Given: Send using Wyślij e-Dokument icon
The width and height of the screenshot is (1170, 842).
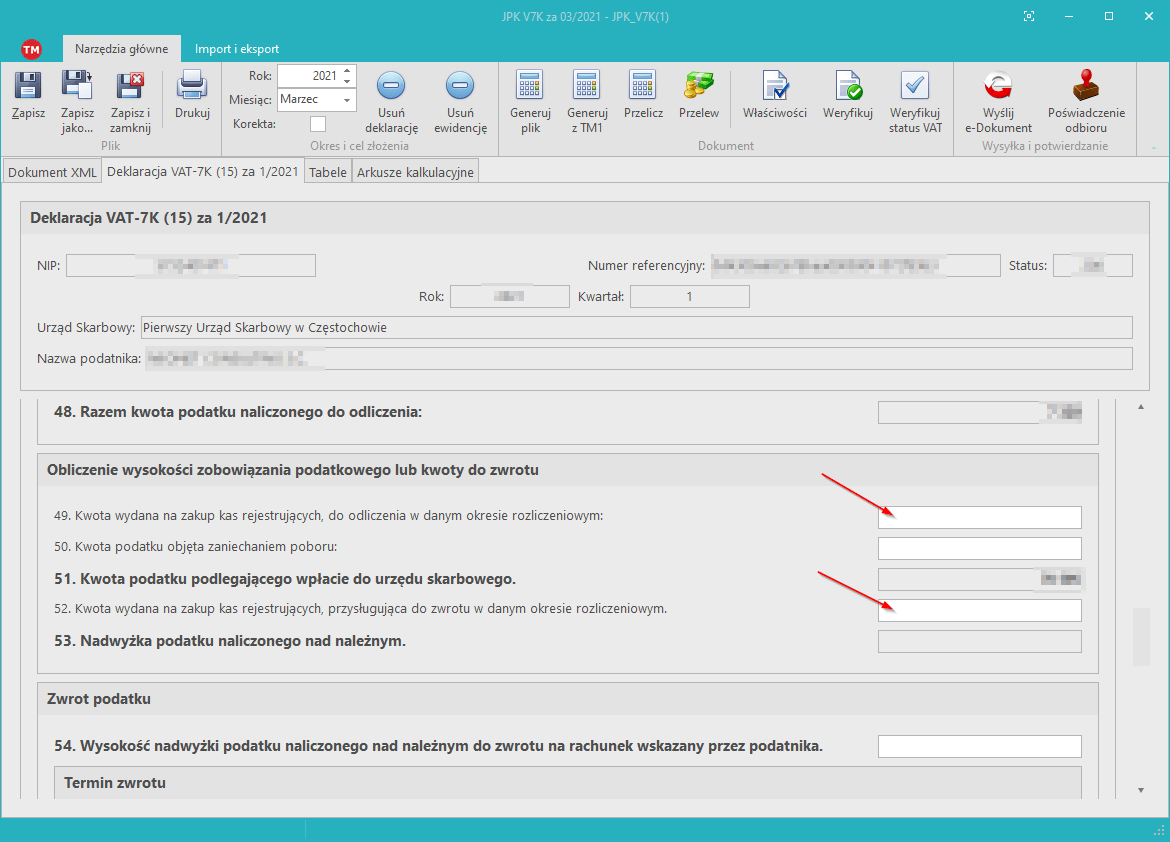Looking at the screenshot, I should [998, 86].
